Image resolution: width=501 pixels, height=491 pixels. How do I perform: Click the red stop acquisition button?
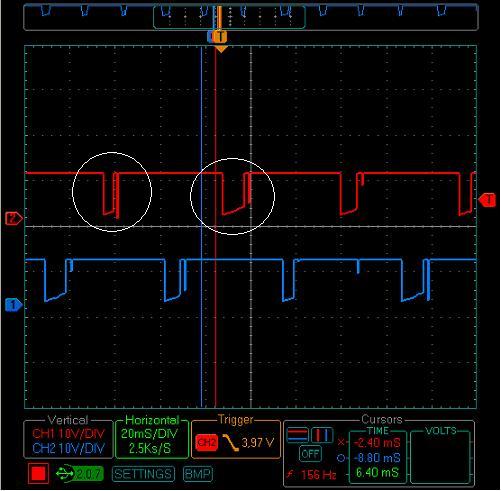pos(38,473)
